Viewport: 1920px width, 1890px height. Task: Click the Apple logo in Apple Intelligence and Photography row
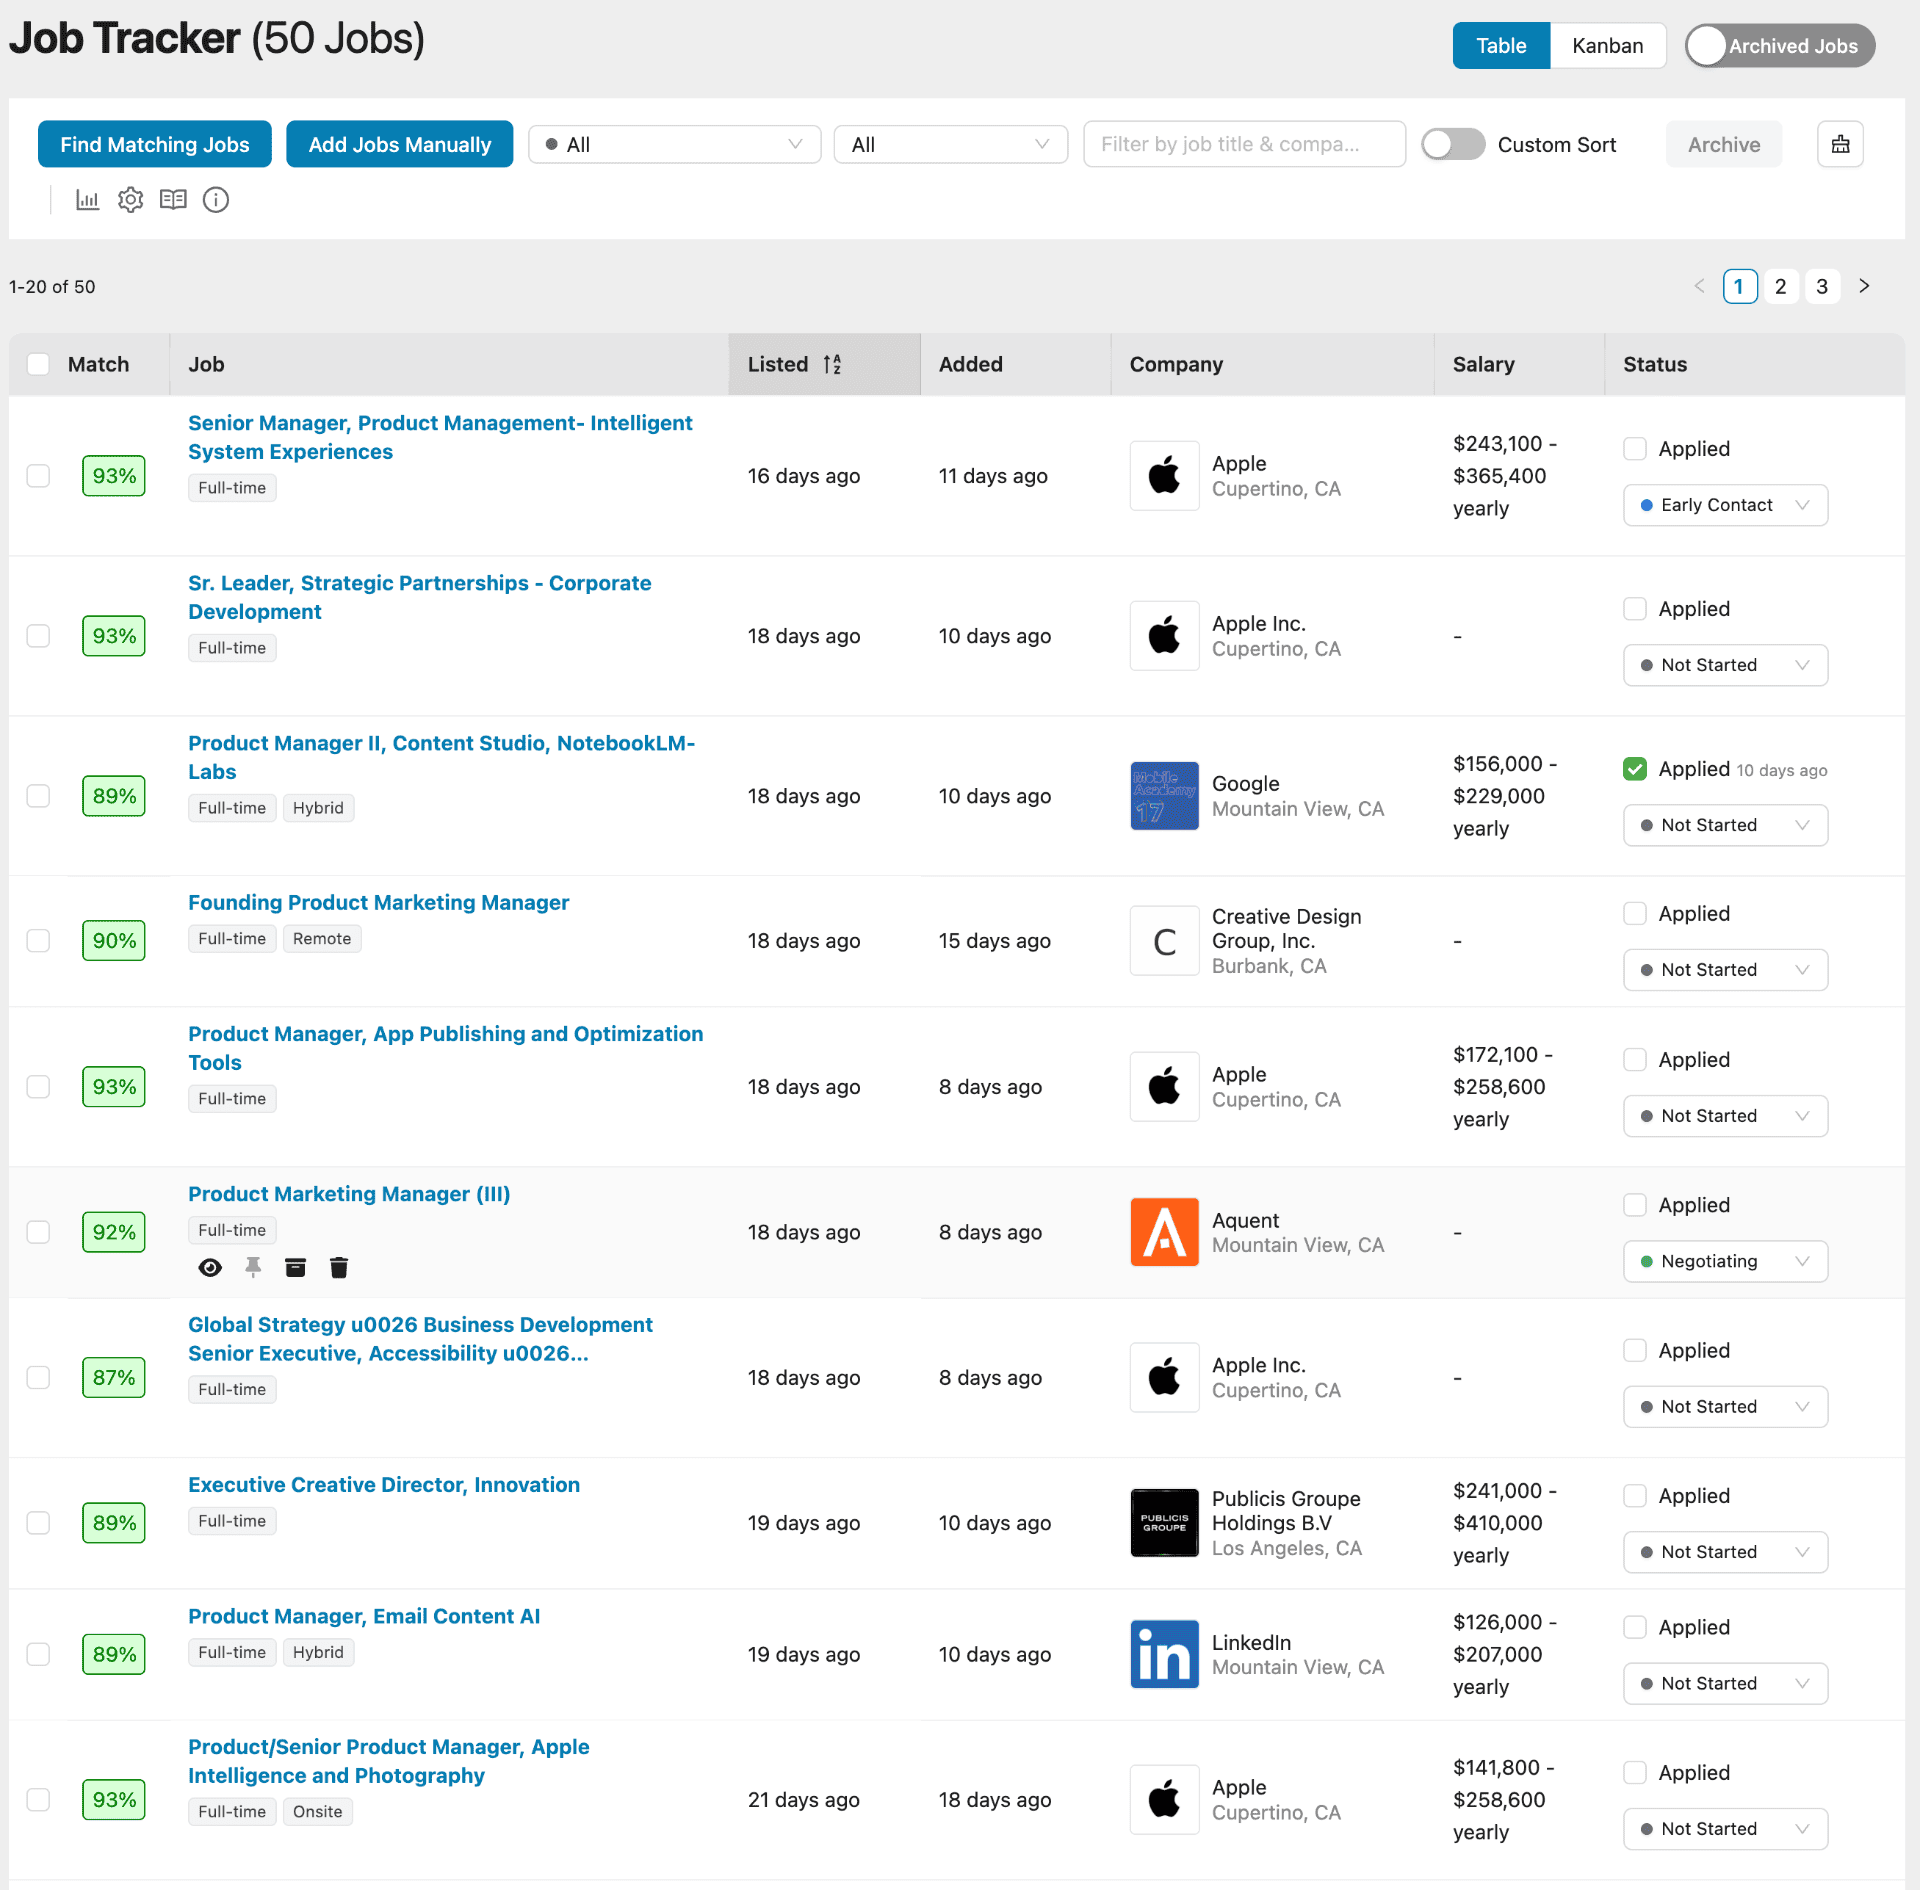click(x=1164, y=1800)
